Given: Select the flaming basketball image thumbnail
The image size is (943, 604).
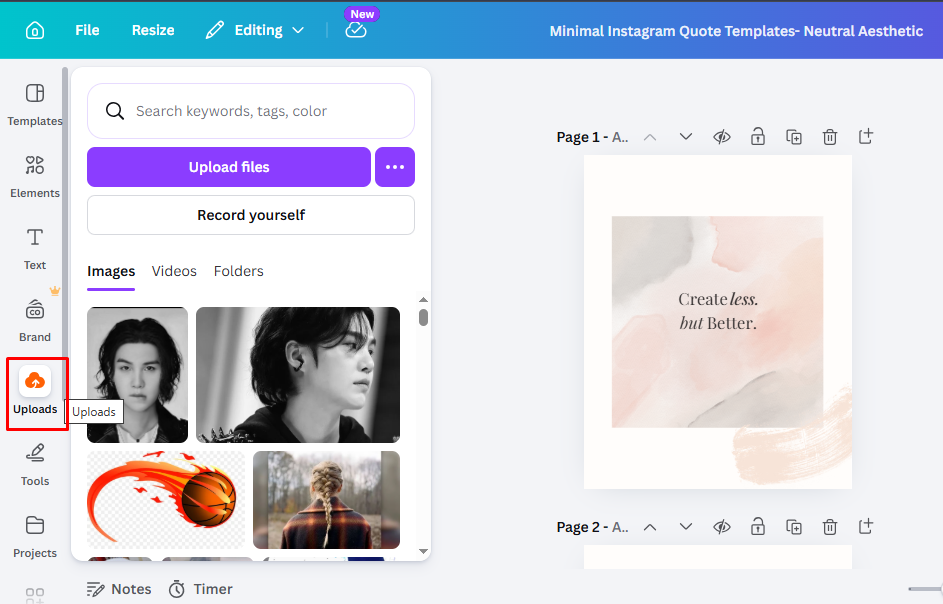Looking at the screenshot, I should [x=166, y=500].
